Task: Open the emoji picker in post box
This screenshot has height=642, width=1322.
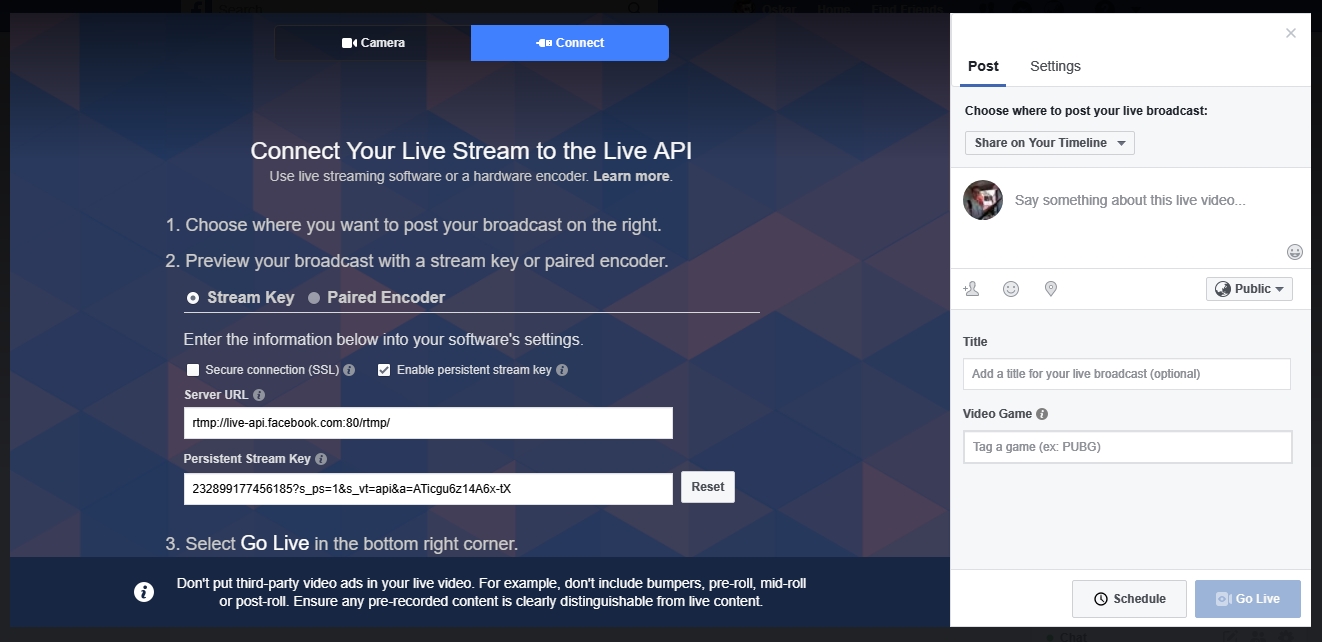Action: (x=1294, y=251)
